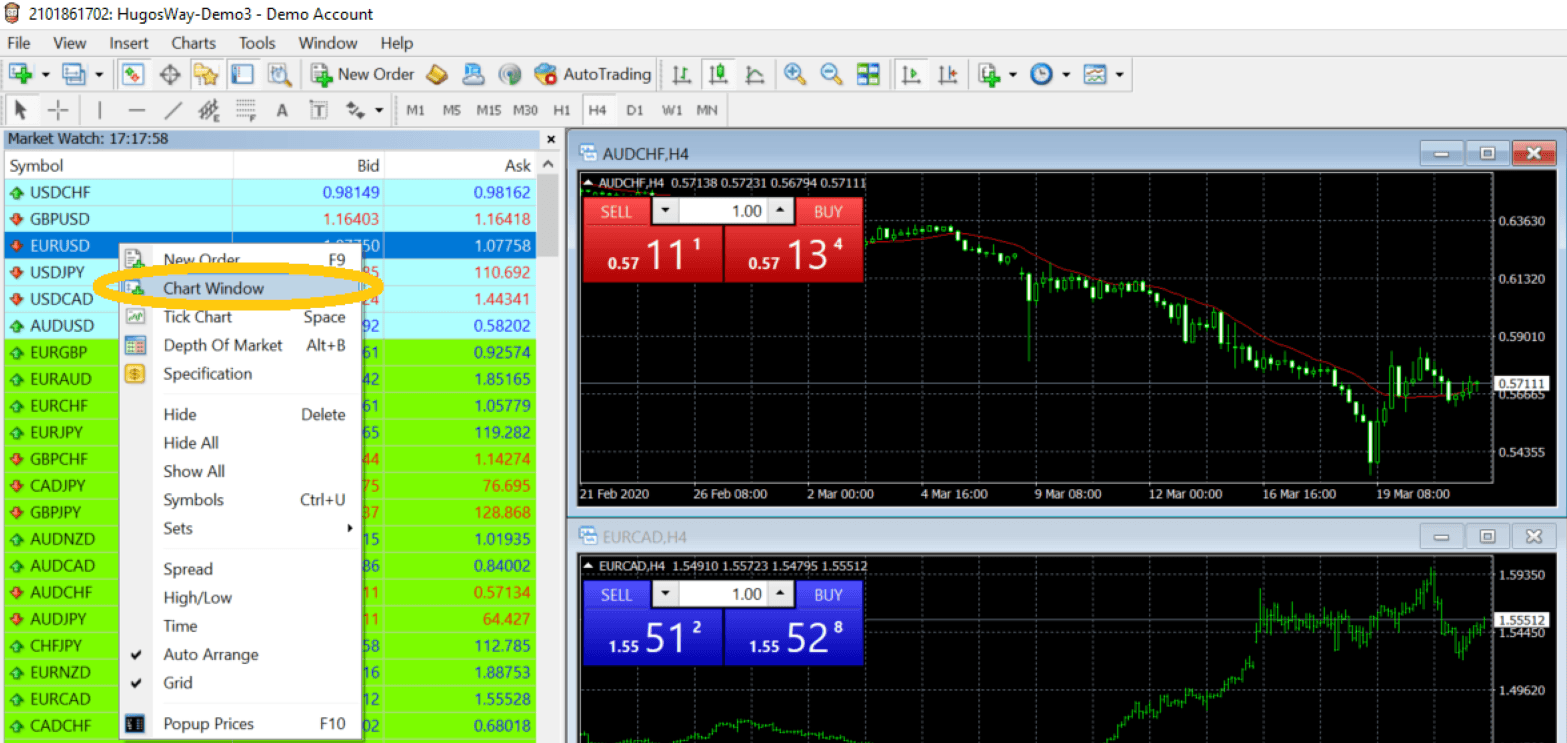Select the horizontal line drawing tool
The width and height of the screenshot is (1567, 743).
[x=137, y=110]
